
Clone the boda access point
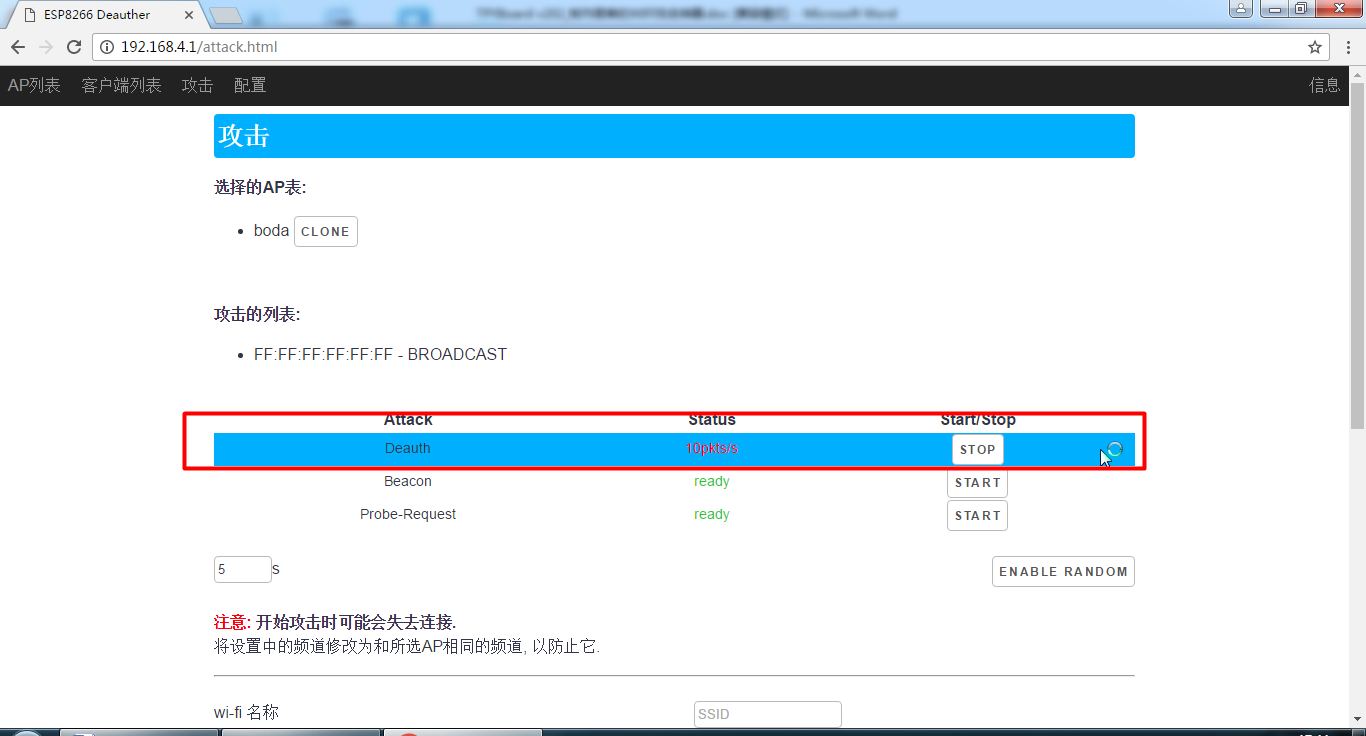click(x=325, y=232)
